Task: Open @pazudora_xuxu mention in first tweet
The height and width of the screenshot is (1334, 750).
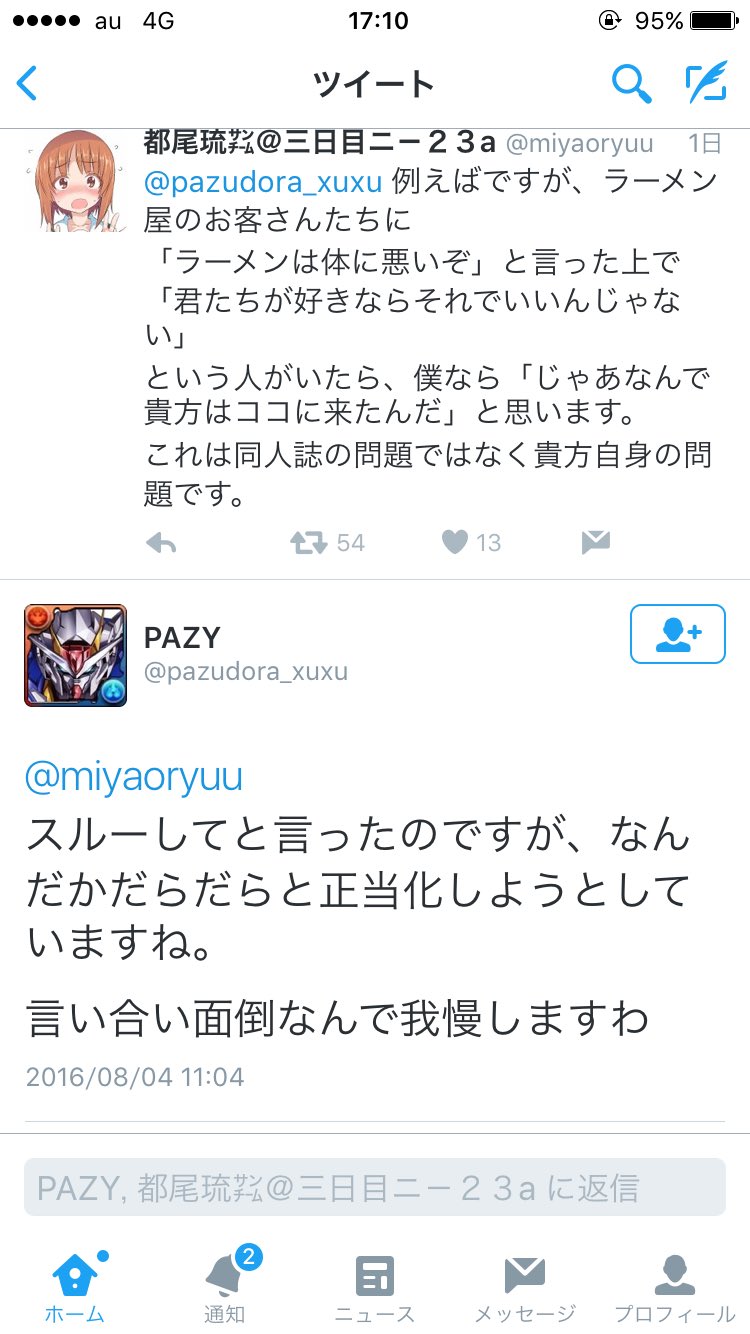Action: coord(264,182)
